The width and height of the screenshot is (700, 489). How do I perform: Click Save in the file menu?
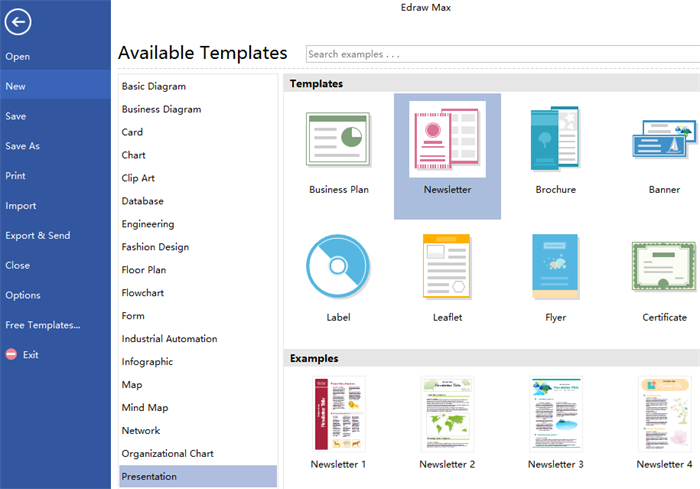pos(16,116)
